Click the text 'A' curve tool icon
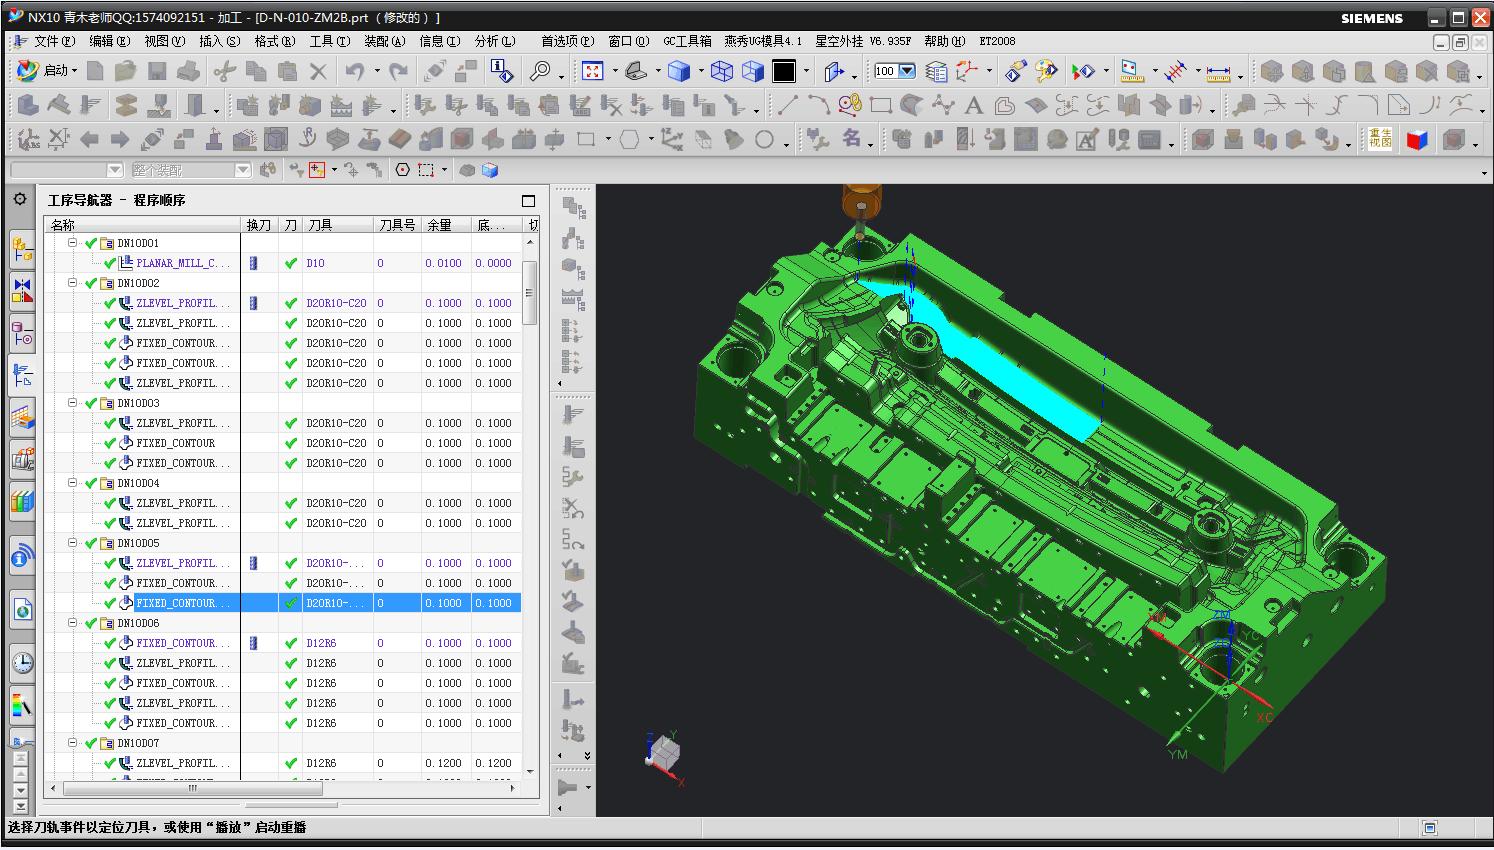1494x850 pixels. (973, 106)
